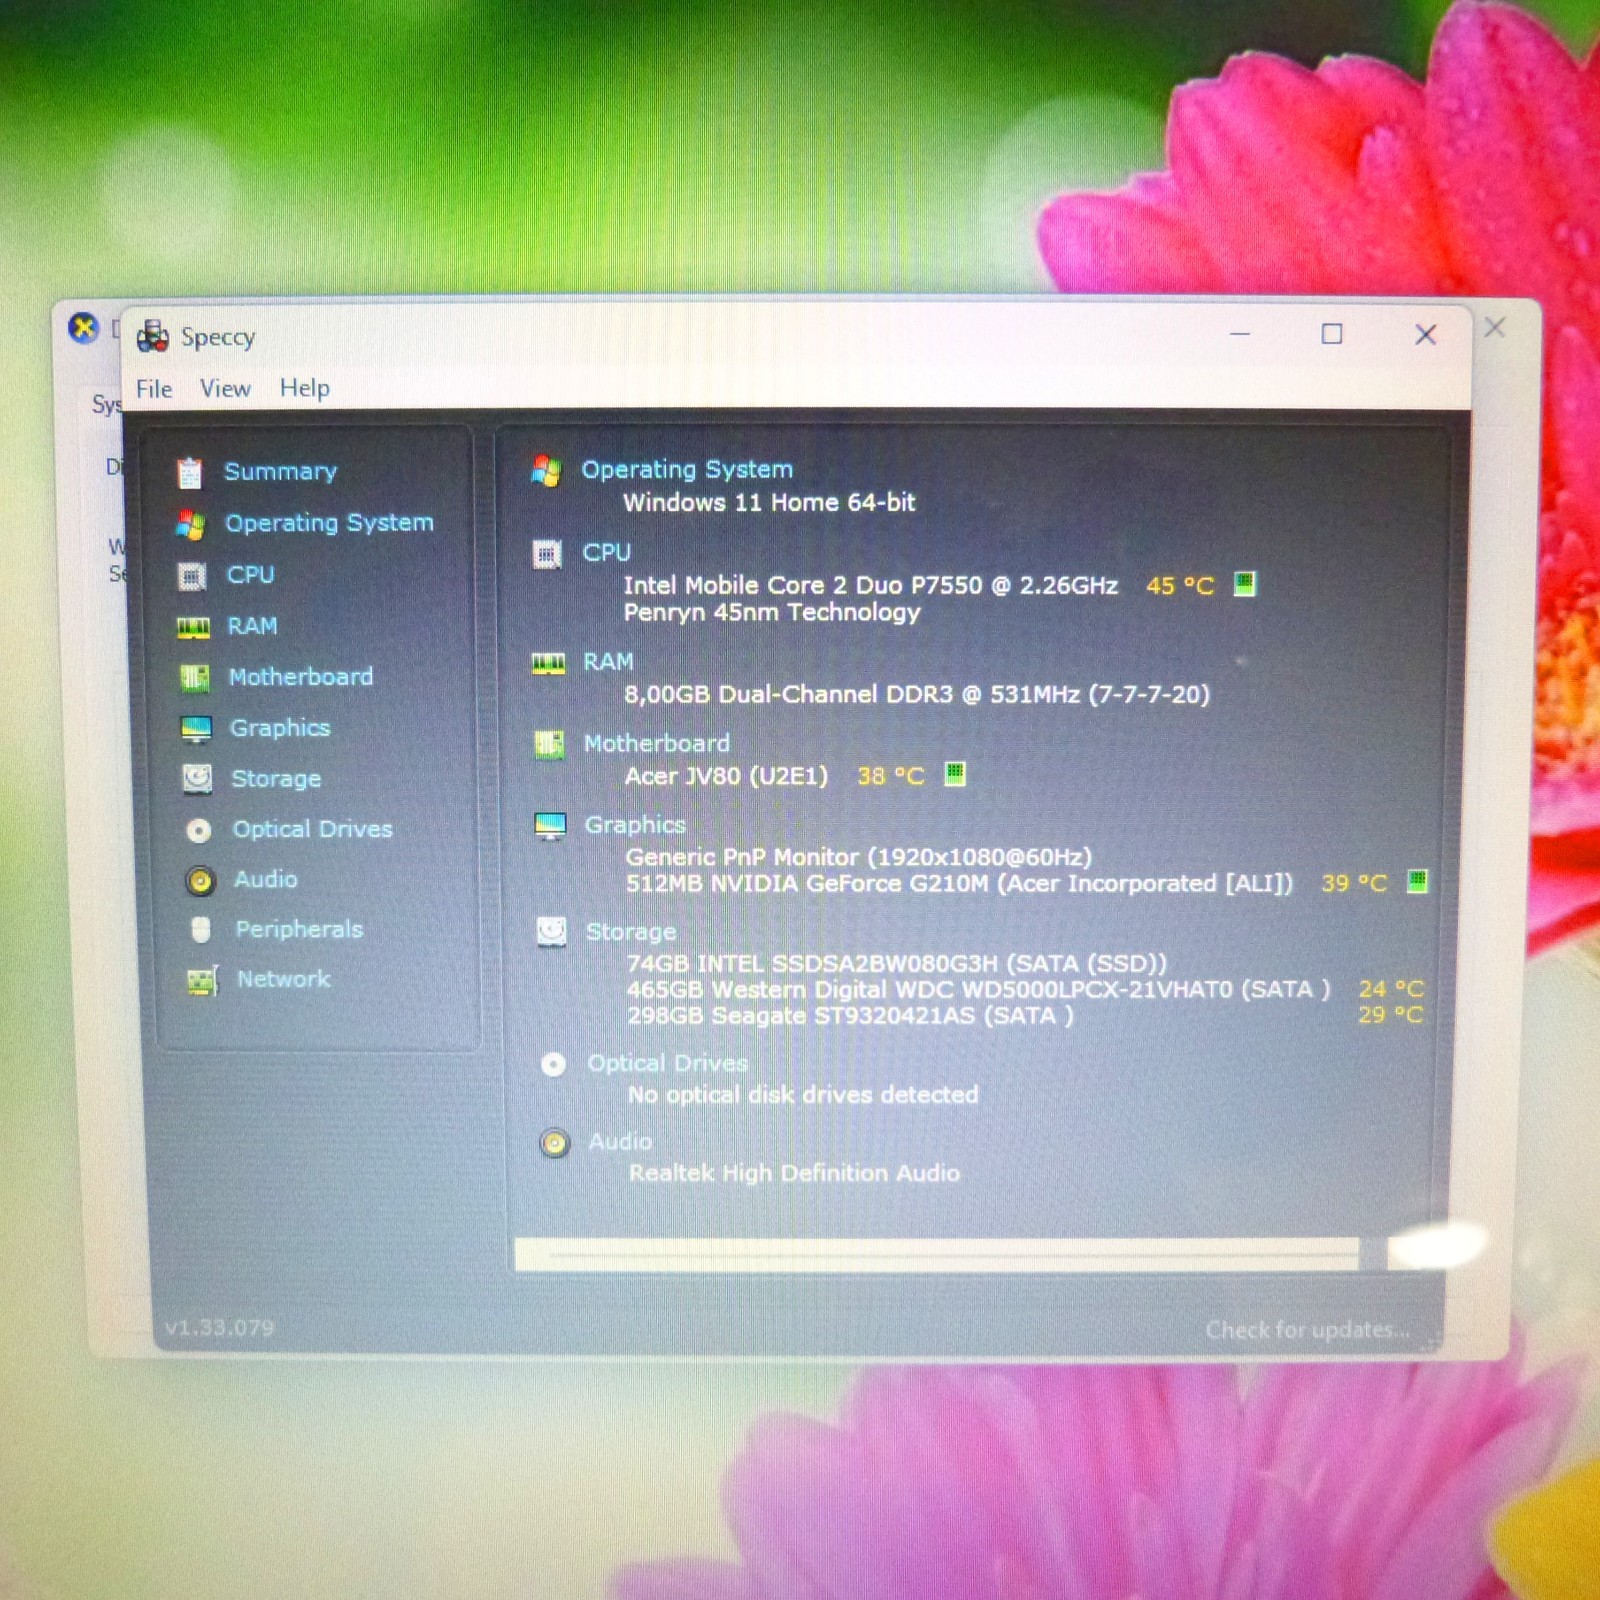The width and height of the screenshot is (1600, 1600).
Task: Click the background window's yellow X app icon
Action: pyautogui.click(x=83, y=327)
